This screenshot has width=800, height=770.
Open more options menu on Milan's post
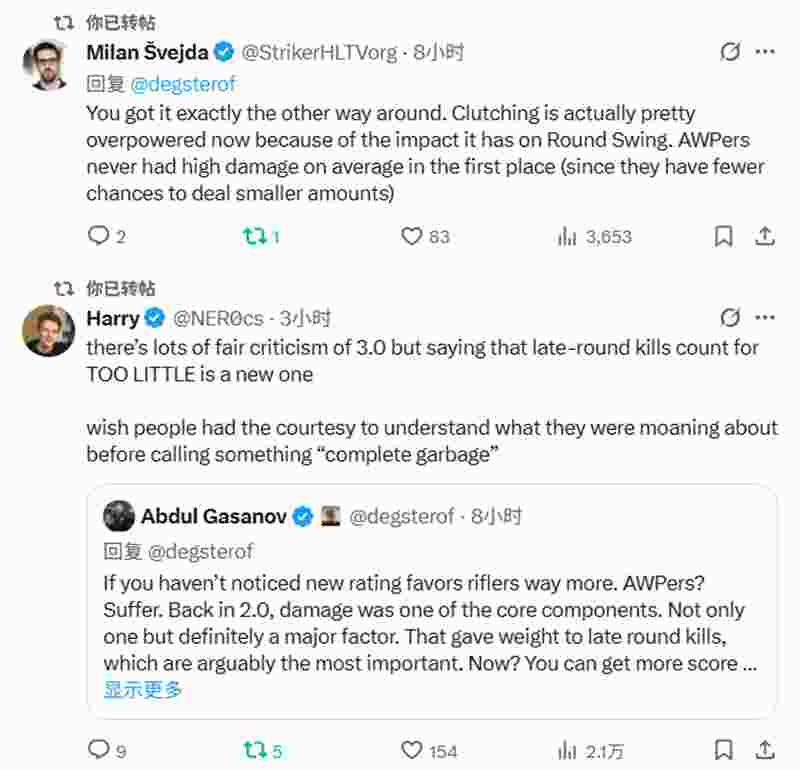[764, 52]
